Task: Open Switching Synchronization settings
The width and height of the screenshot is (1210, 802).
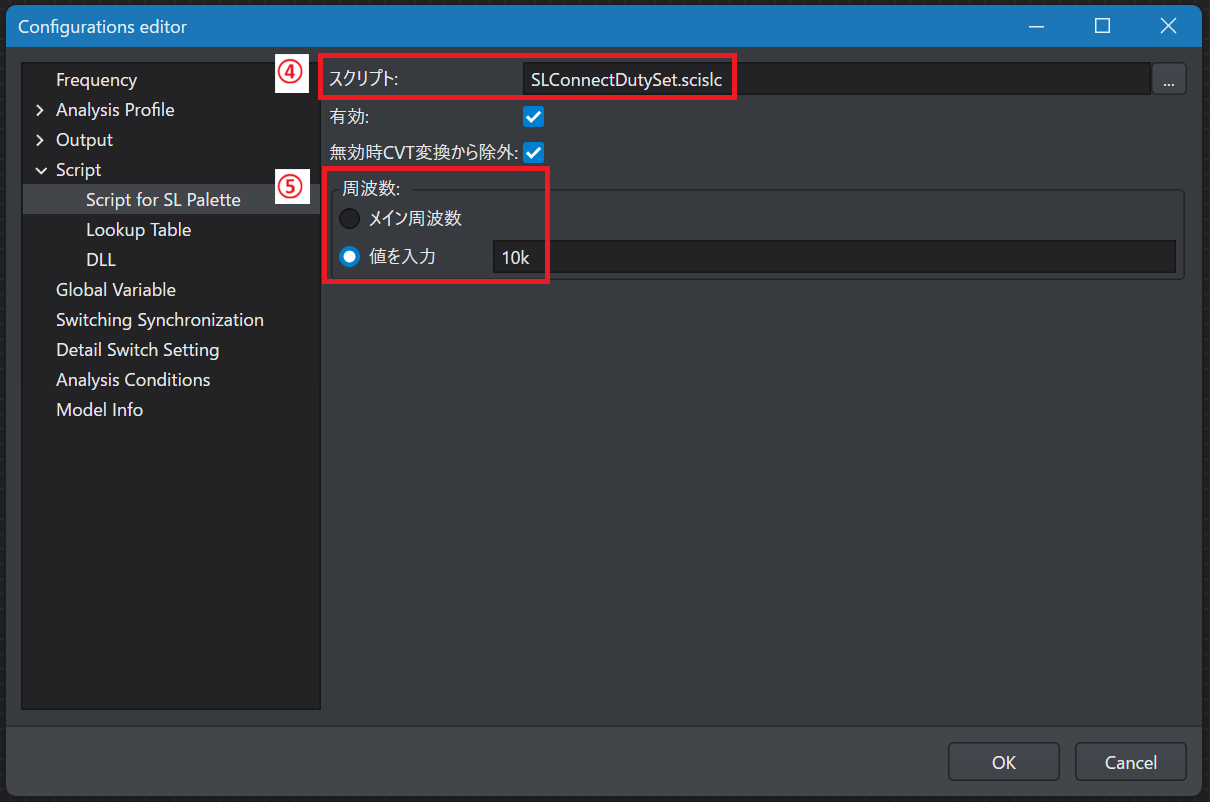Action: [160, 320]
